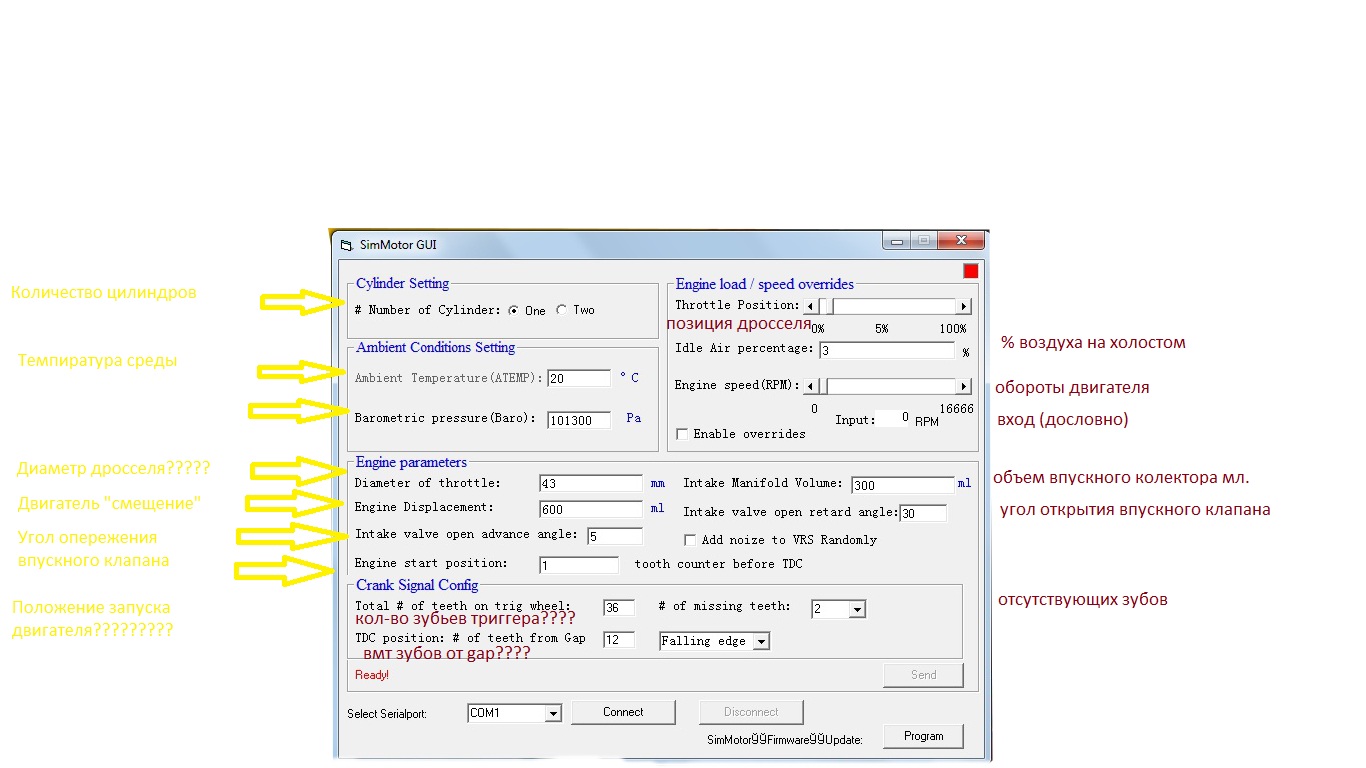Open the Falling edge dropdown
1366x768 pixels.
click(760, 642)
